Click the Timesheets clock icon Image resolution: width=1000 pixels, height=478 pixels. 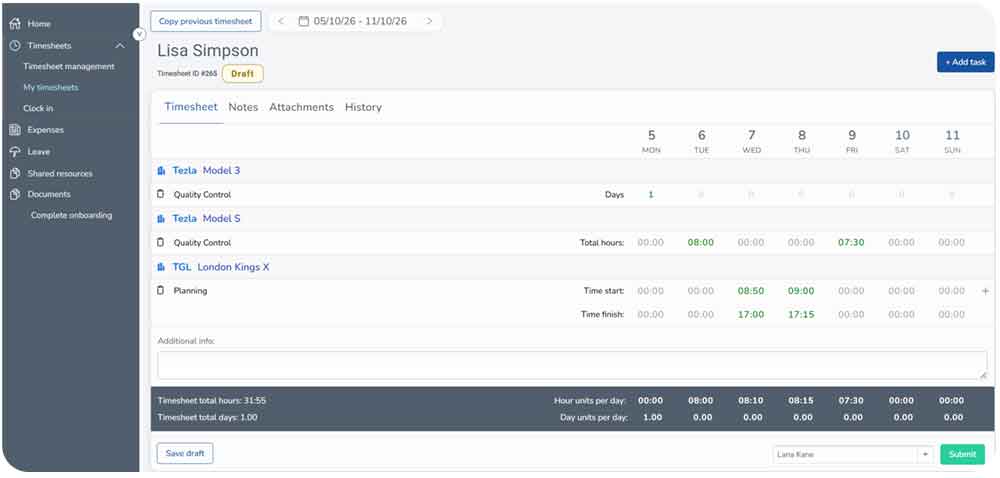click(15, 45)
